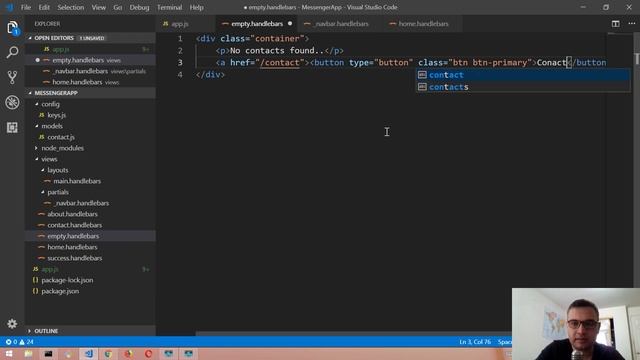This screenshot has width=640, height=360.
Task: Open the Manage gear menu
Action: pyautogui.click(x=12, y=324)
